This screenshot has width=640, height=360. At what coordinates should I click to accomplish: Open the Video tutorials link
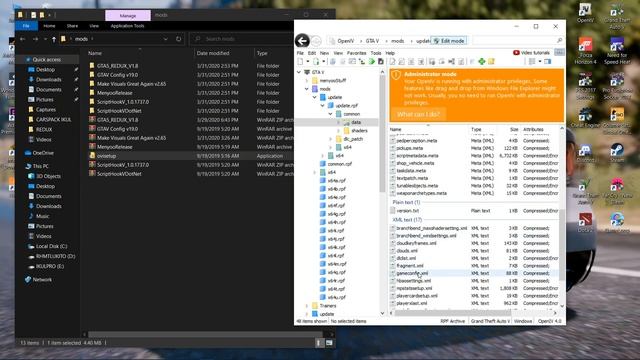coord(531,53)
